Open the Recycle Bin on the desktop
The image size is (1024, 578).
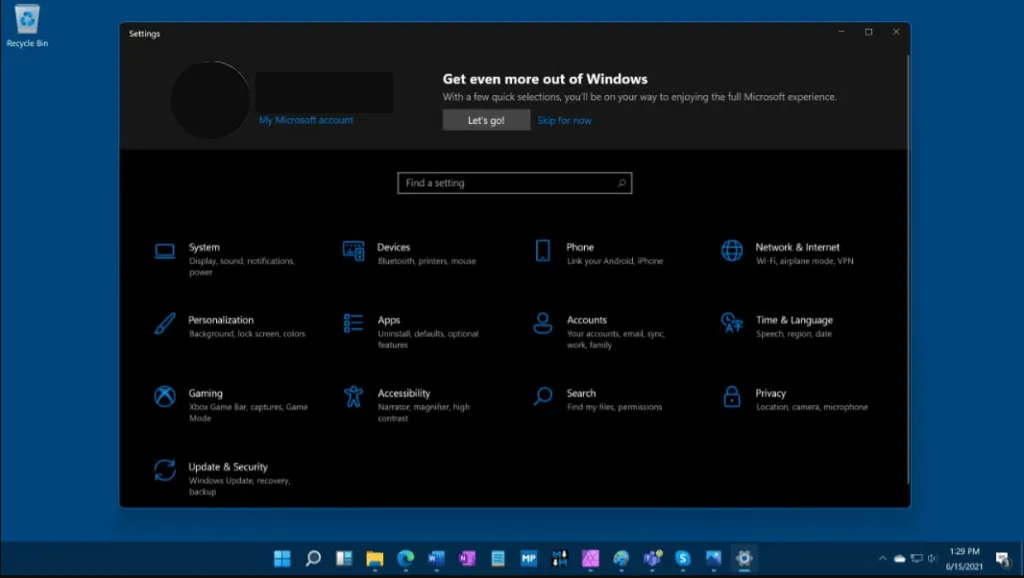(26, 24)
